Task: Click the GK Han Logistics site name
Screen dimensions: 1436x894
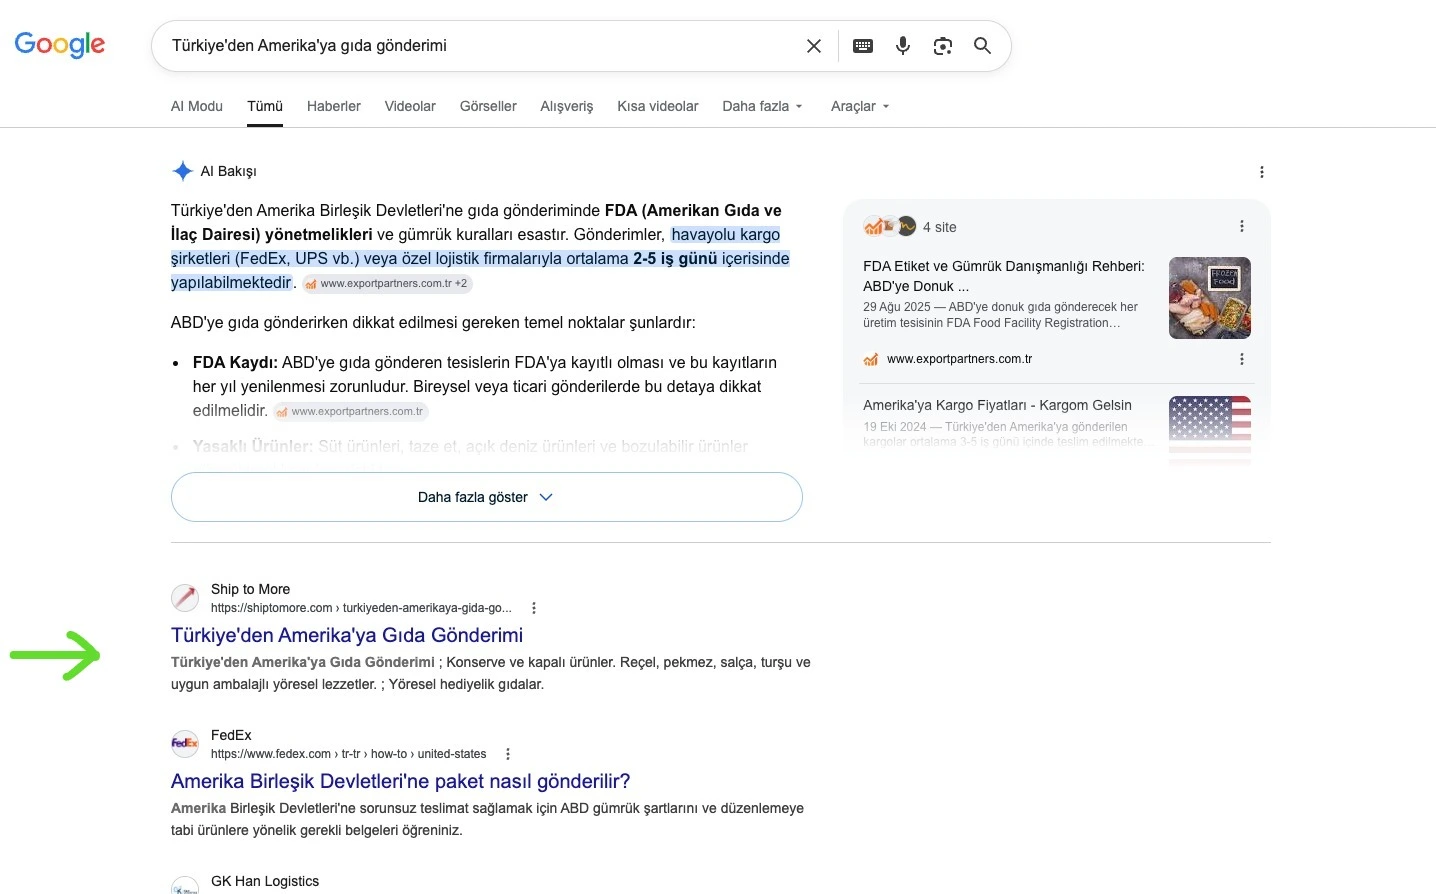Action: tap(265, 881)
